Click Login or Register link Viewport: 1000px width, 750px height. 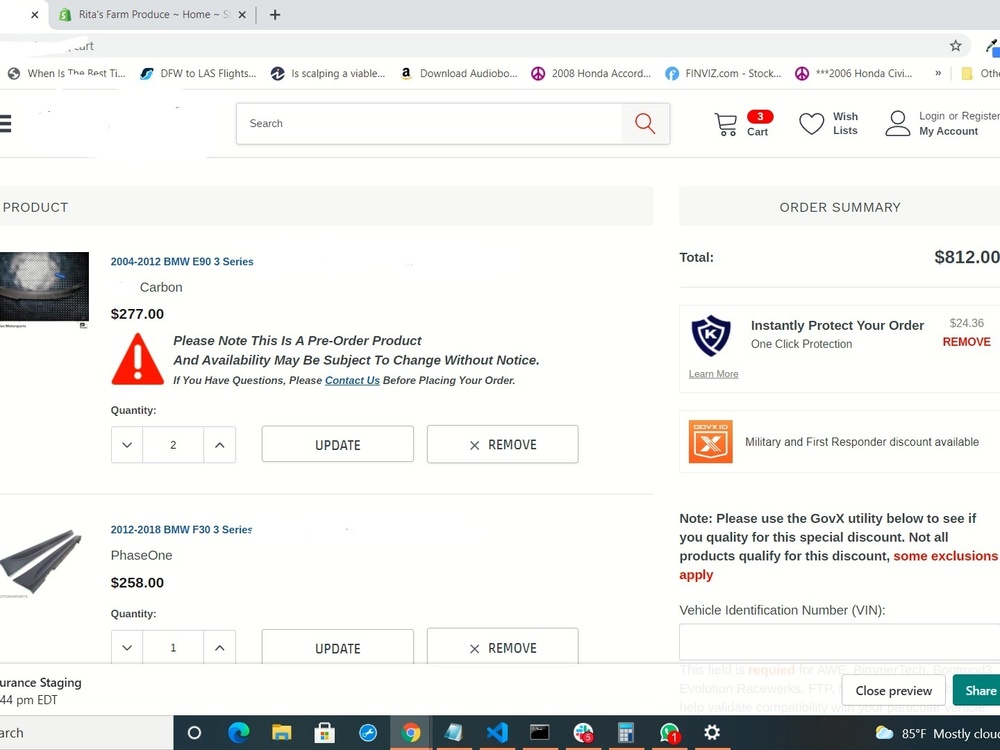tap(959, 115)
